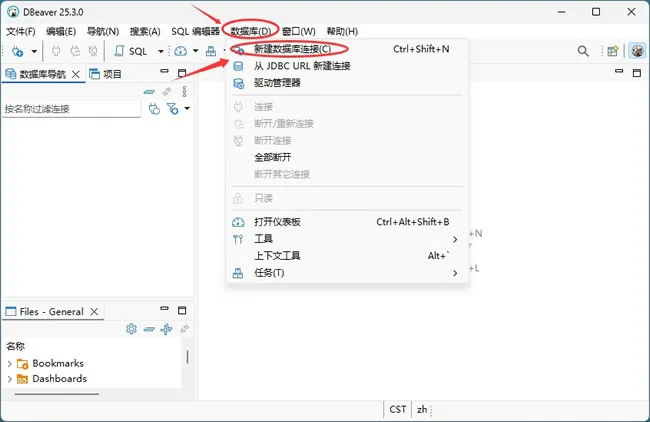Maximize the Files - General panel
The image size is (650, 422).
[182, 310]
